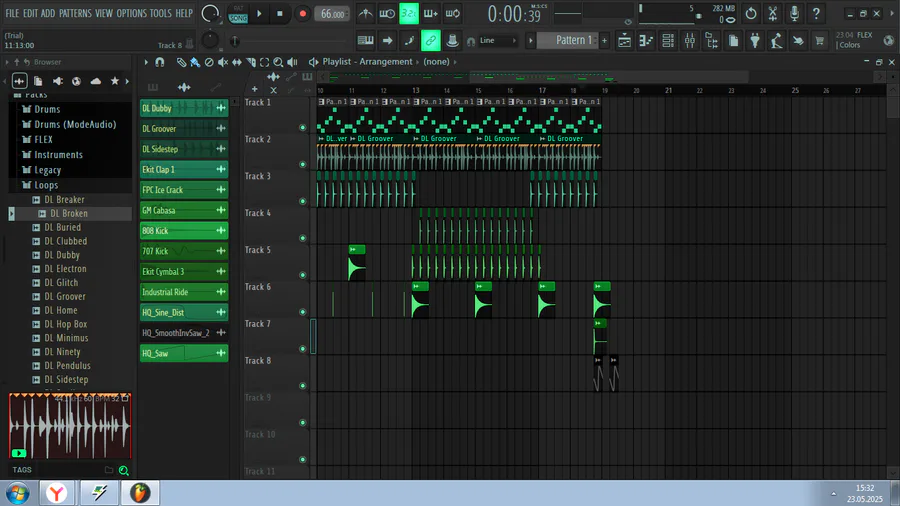The height and width of the screenshot is (506, 900).
Task: Open the Line snap dropdown
Action: click(x=498, y=41)
